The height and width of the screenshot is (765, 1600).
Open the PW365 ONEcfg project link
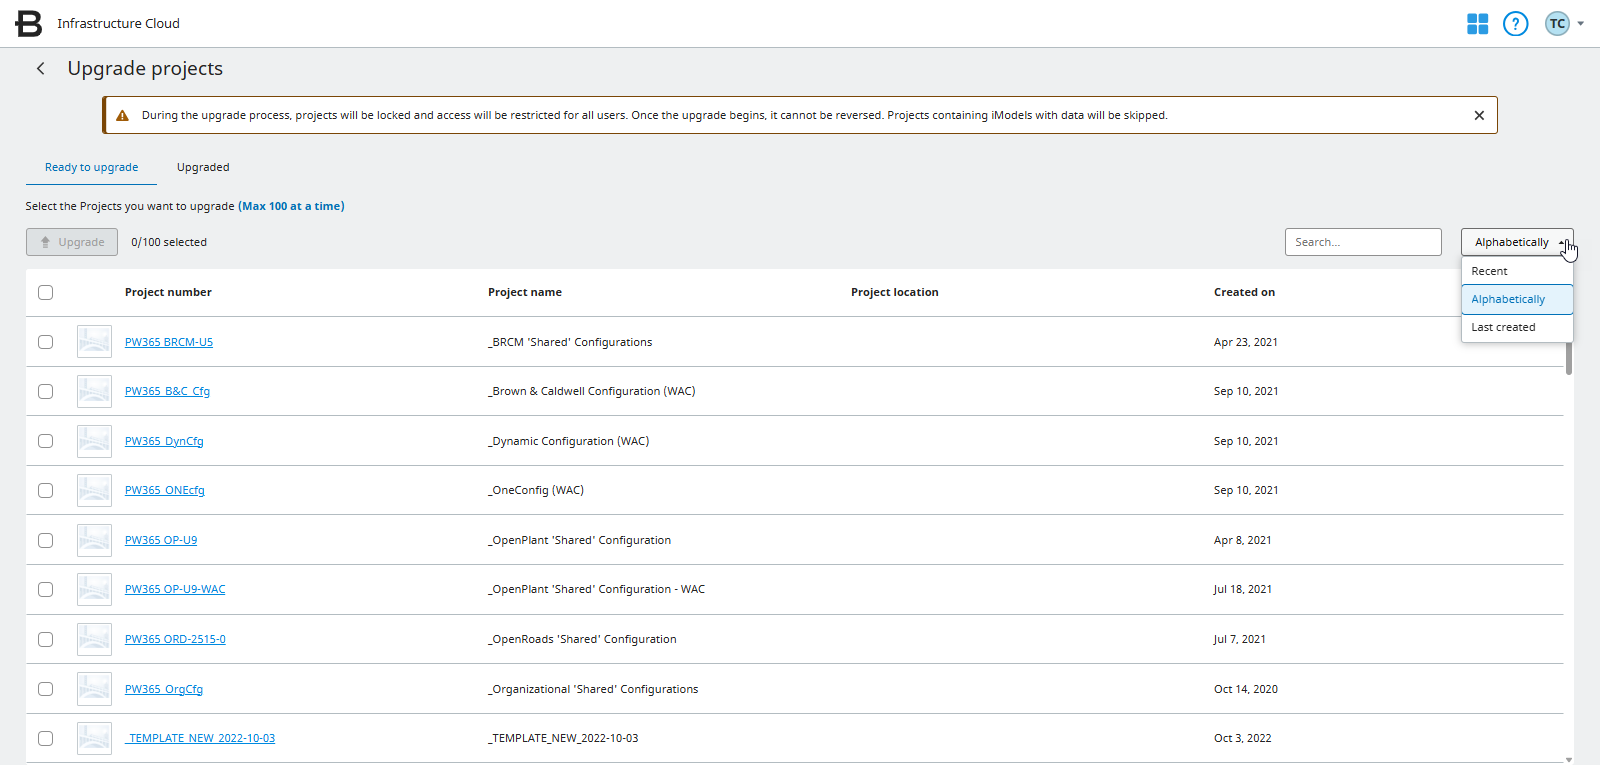(x=164, y=490)
